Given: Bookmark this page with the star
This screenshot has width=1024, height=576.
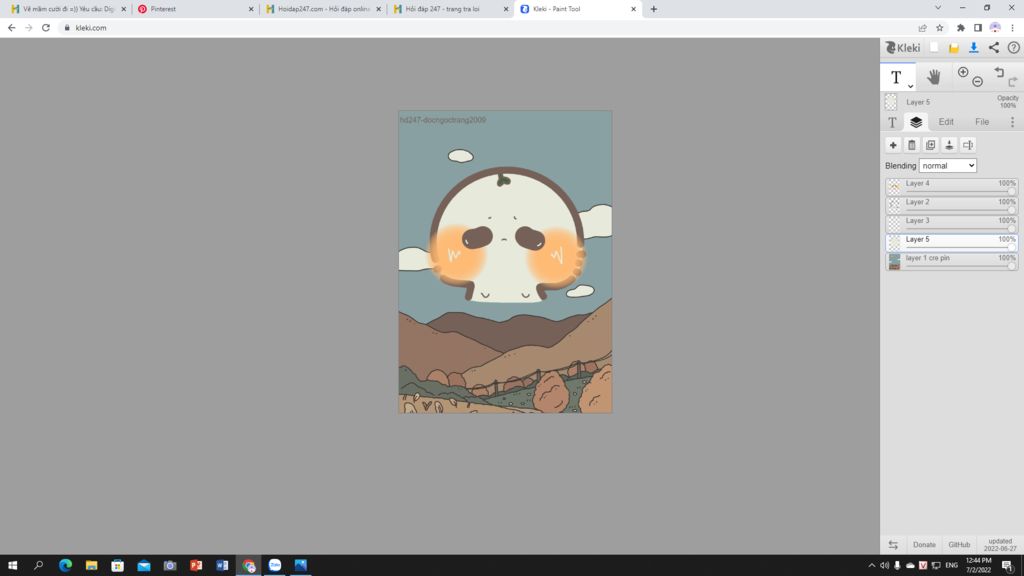Looking at the screenshot, I should click(x=940, y=27).
